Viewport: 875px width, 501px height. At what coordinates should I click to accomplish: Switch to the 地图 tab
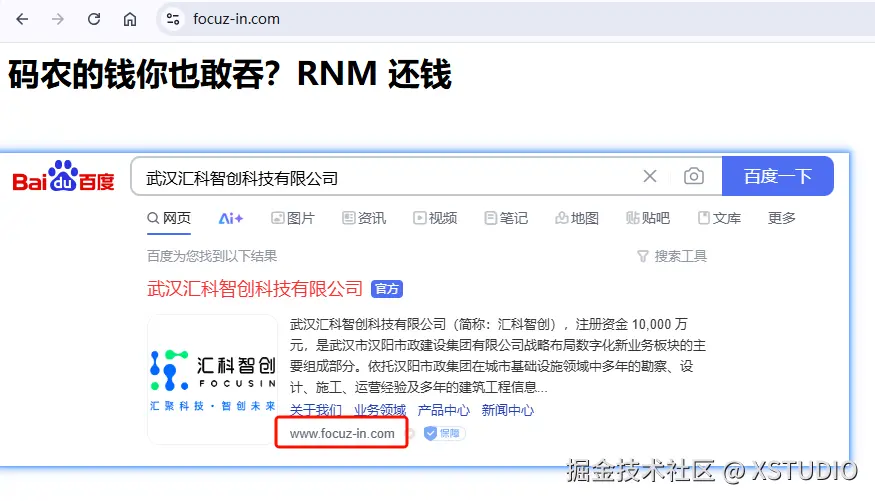pyautogui.click(x=577, y=218)
